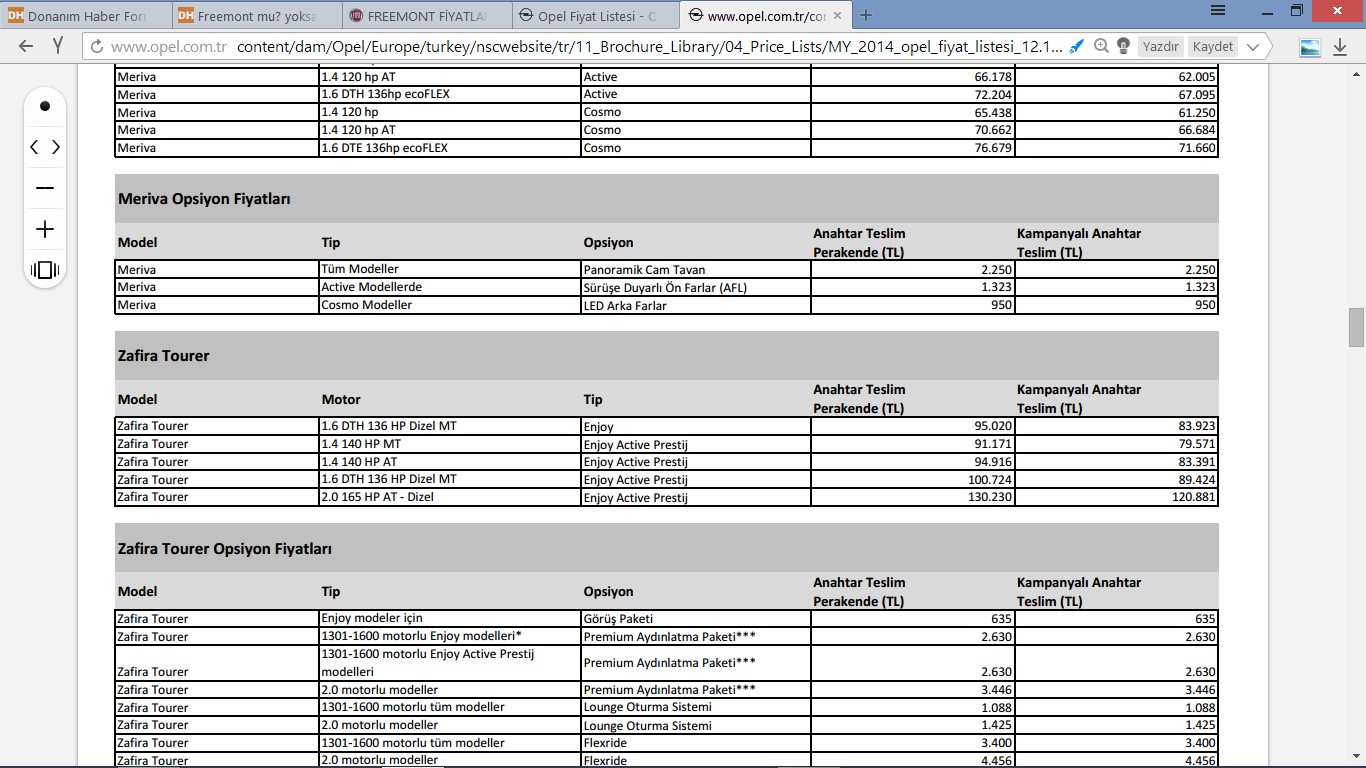Click 'Flexride' option in 3.400 row
1366x768 pixels.
pyautogui.click(x=695, y=743)
